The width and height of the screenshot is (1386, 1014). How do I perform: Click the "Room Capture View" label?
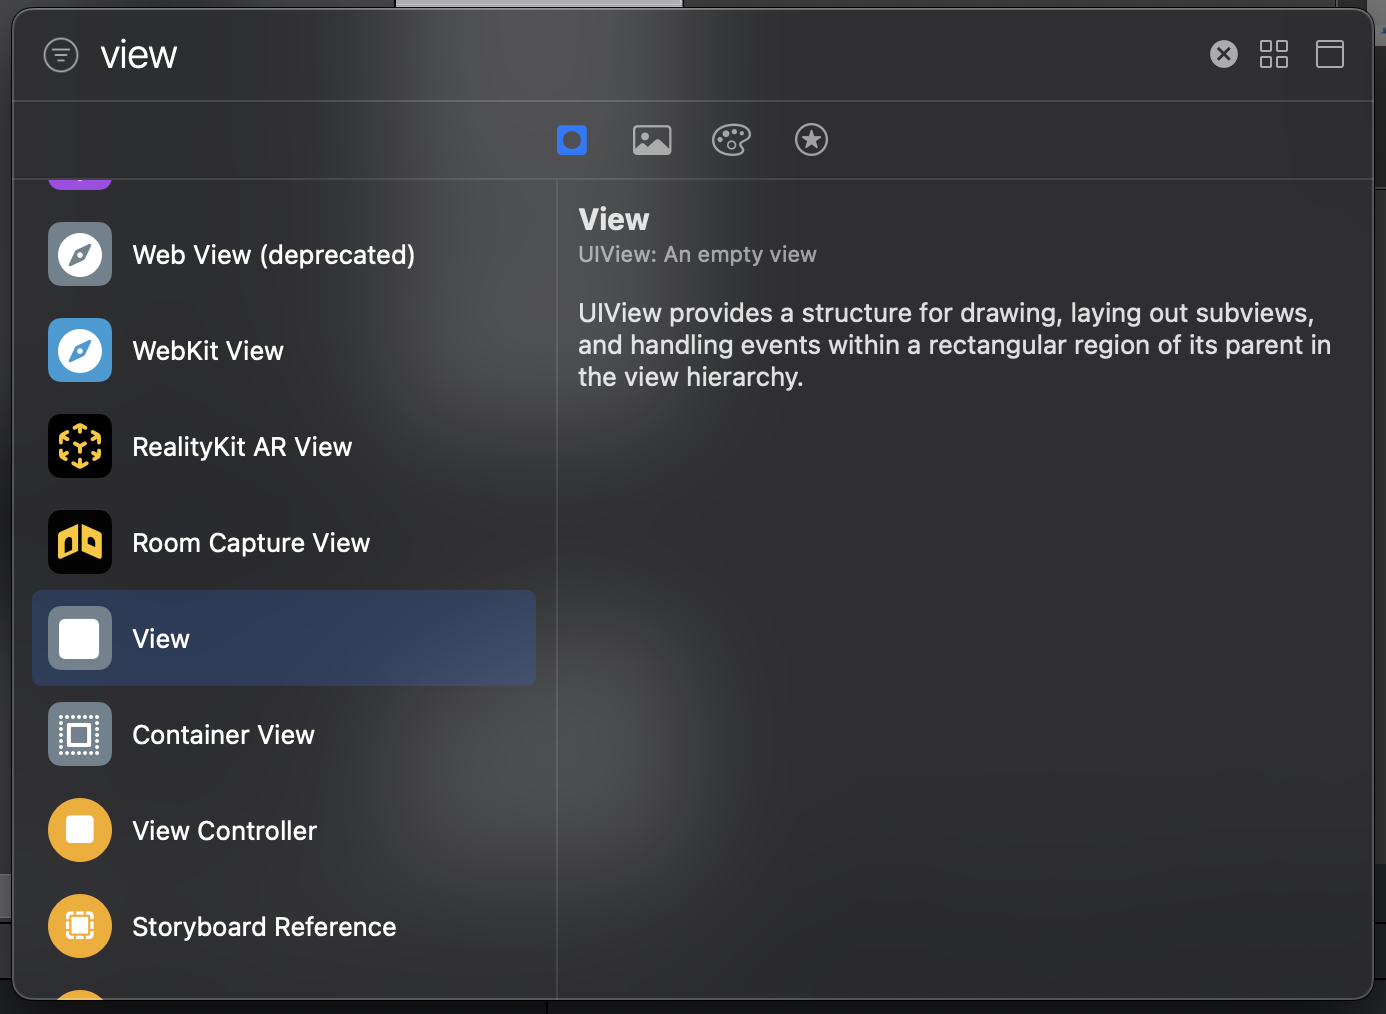(251, 543)
